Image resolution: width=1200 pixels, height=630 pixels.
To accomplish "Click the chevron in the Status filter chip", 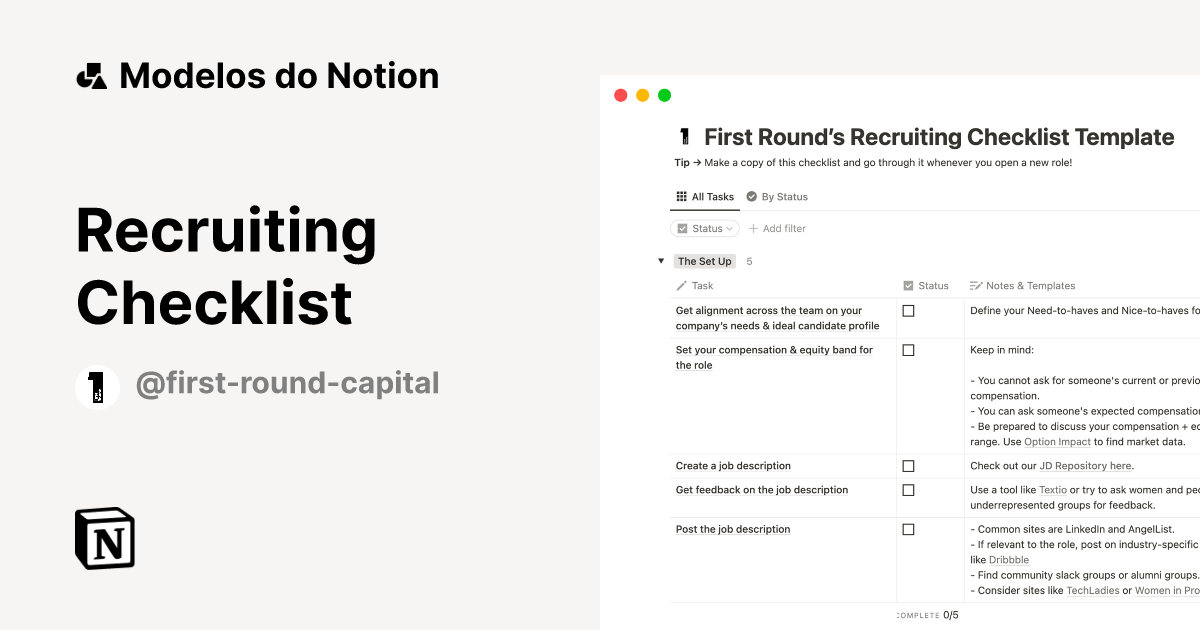I will [x=731, y=228].
